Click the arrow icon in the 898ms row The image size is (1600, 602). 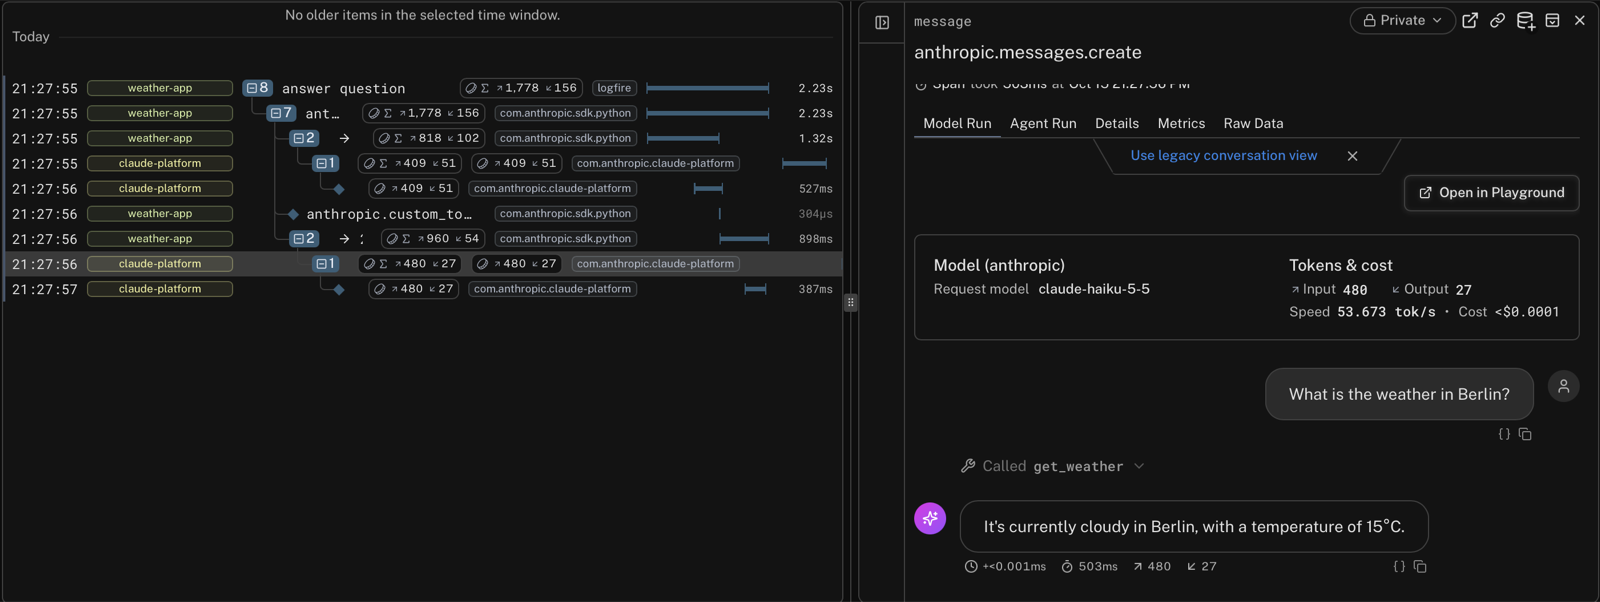(x=344, y=239)
